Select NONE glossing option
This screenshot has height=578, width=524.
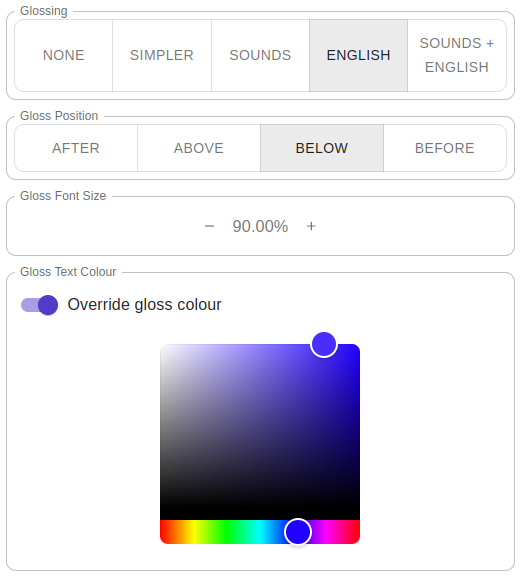coord(63,55)
